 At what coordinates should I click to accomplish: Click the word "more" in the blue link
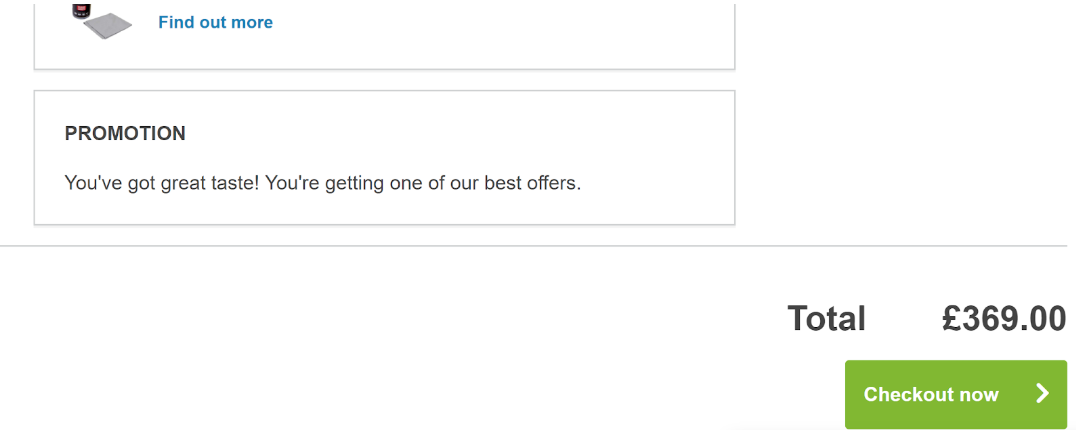point(250,22)
